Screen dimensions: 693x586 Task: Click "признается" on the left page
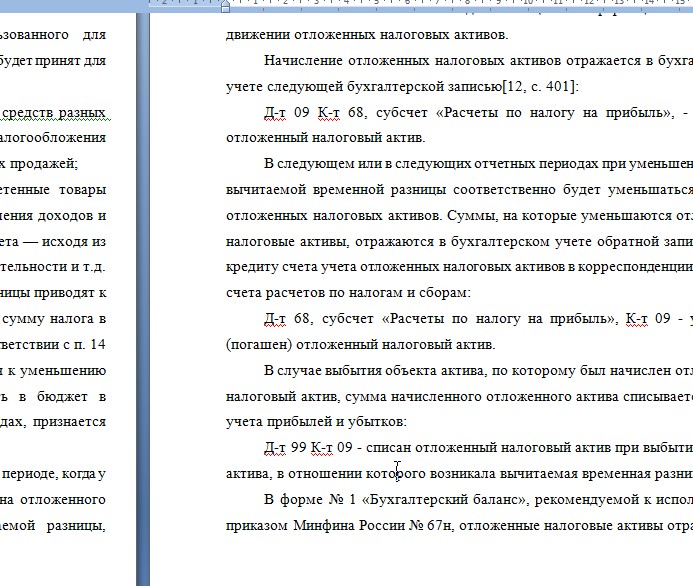click(x=69, y=422)
